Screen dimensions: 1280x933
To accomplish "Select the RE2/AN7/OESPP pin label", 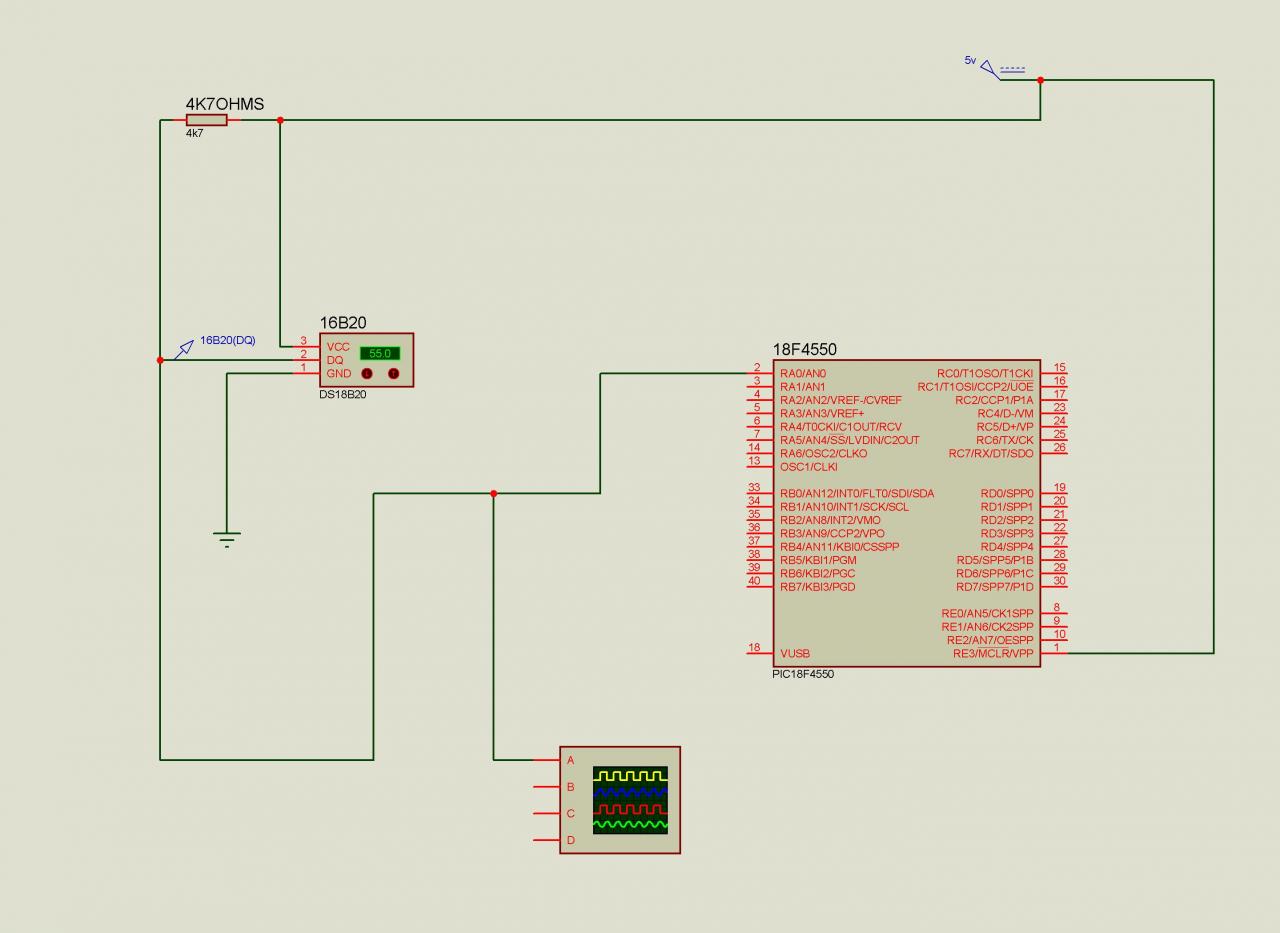I will click(990, 640).
